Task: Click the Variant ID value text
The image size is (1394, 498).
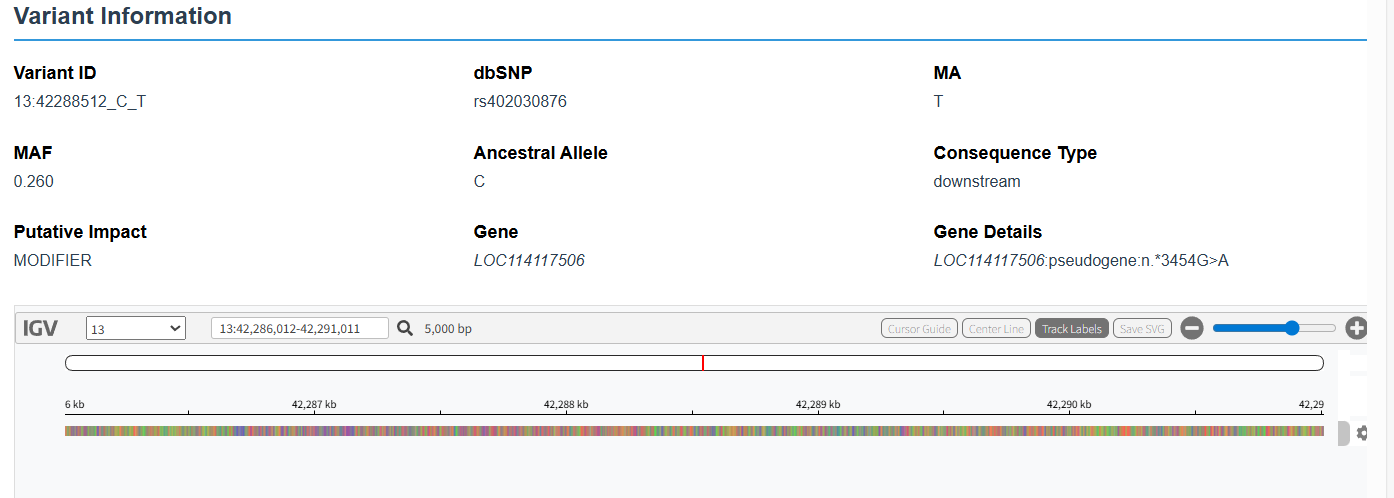Action: 80,101
